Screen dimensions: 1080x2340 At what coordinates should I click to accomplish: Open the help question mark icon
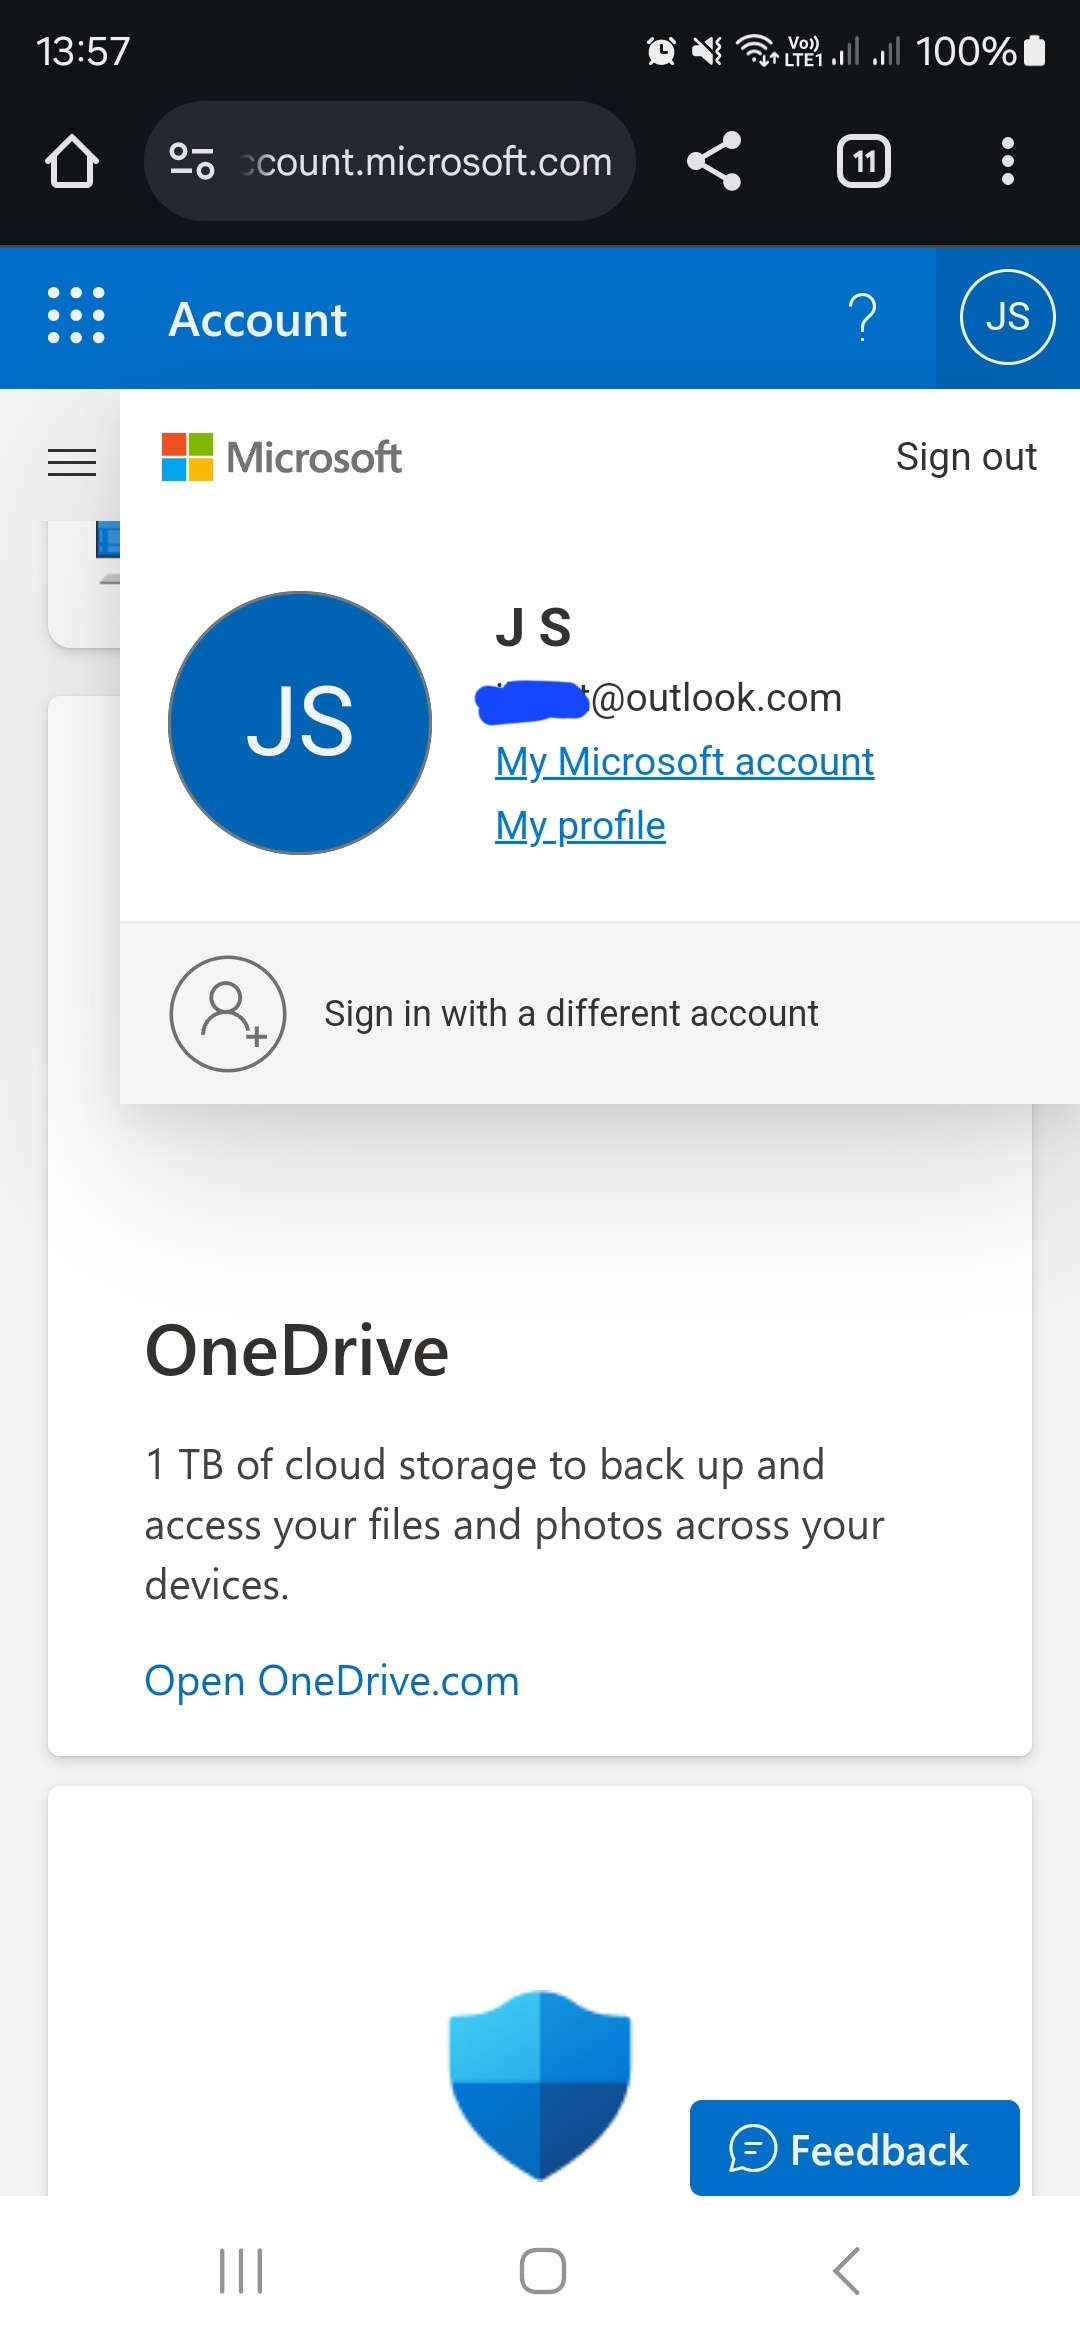[862, 318]
